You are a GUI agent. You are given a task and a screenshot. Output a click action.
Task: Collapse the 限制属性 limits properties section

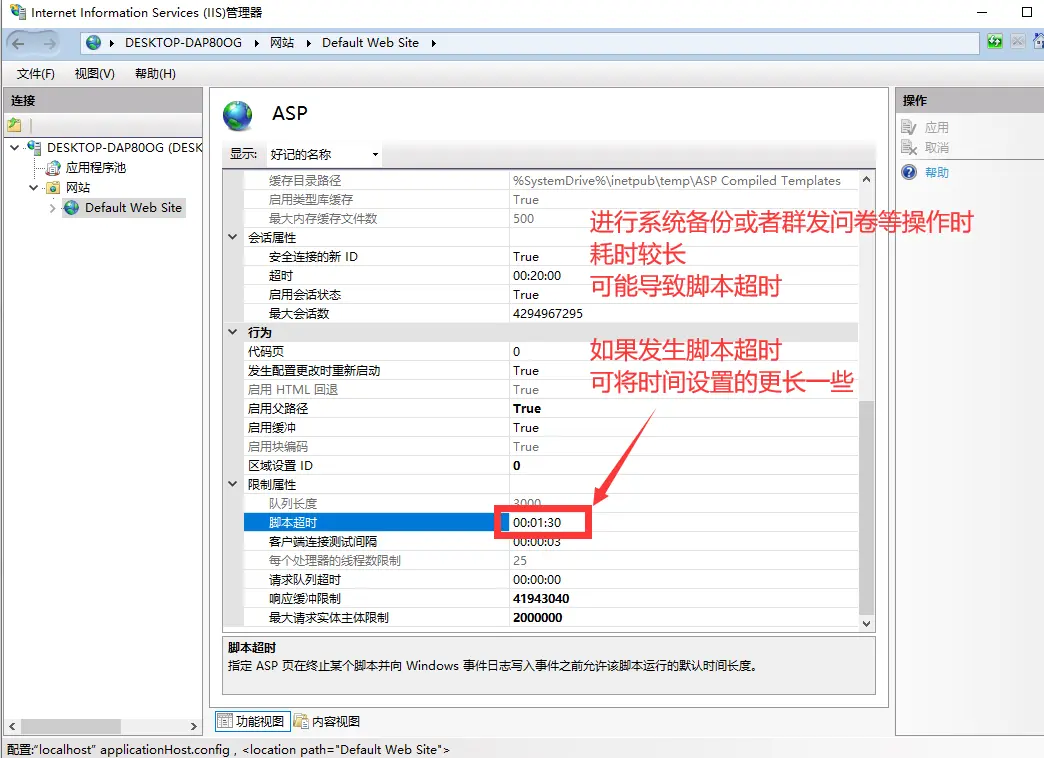point(234,485)
